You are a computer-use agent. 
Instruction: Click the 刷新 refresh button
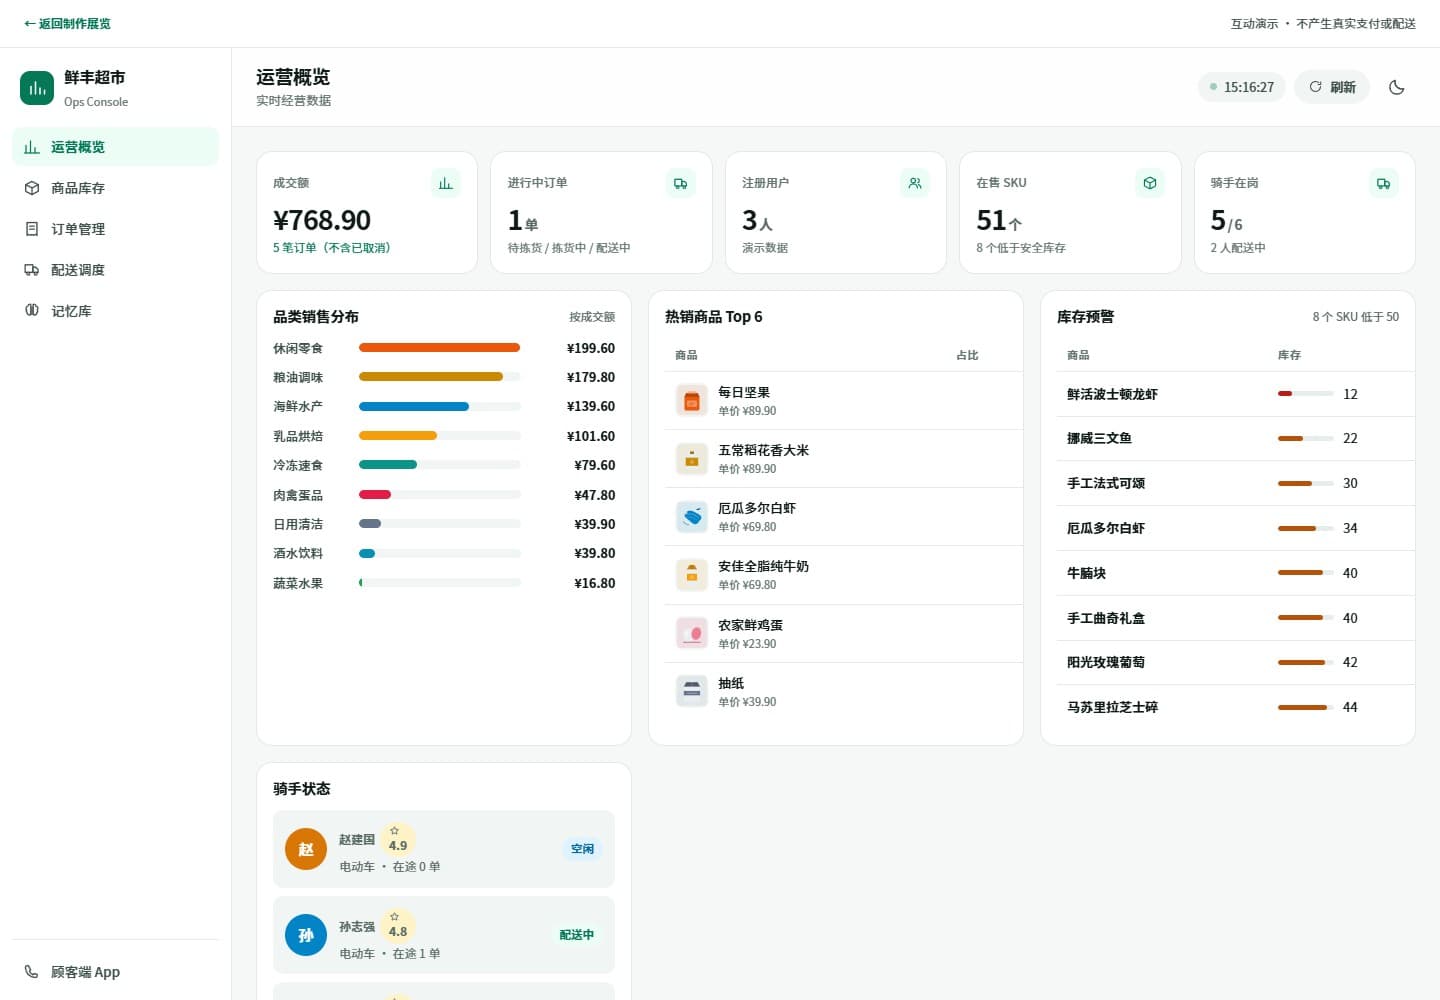(x=1332, y=87)
